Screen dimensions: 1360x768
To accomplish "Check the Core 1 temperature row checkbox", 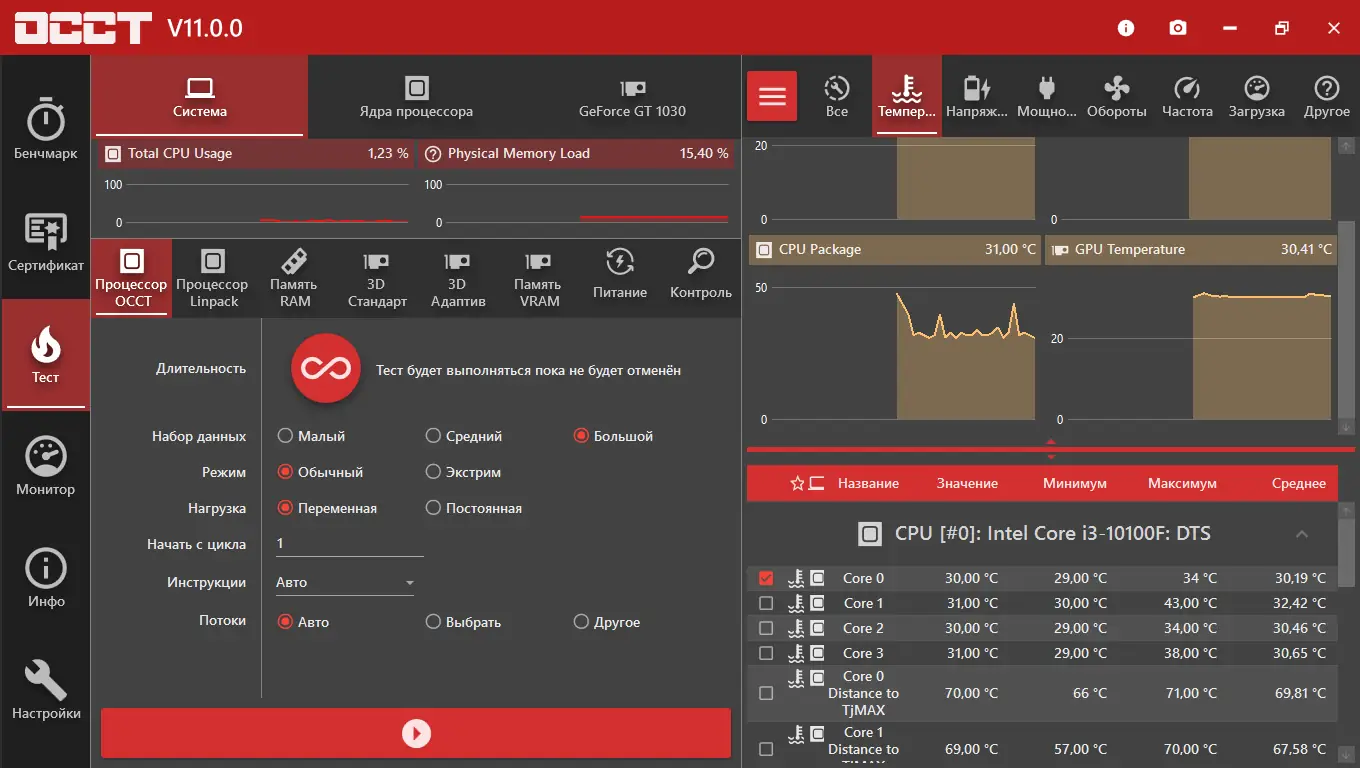I will pos(766,603).
